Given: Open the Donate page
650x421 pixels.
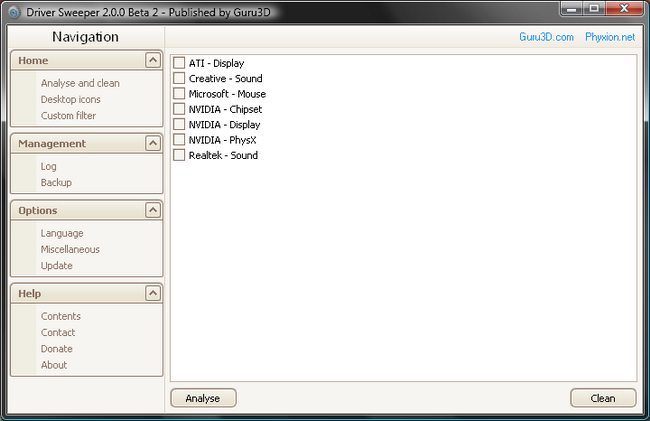Looking at the screenshot, I should point(56,349).
